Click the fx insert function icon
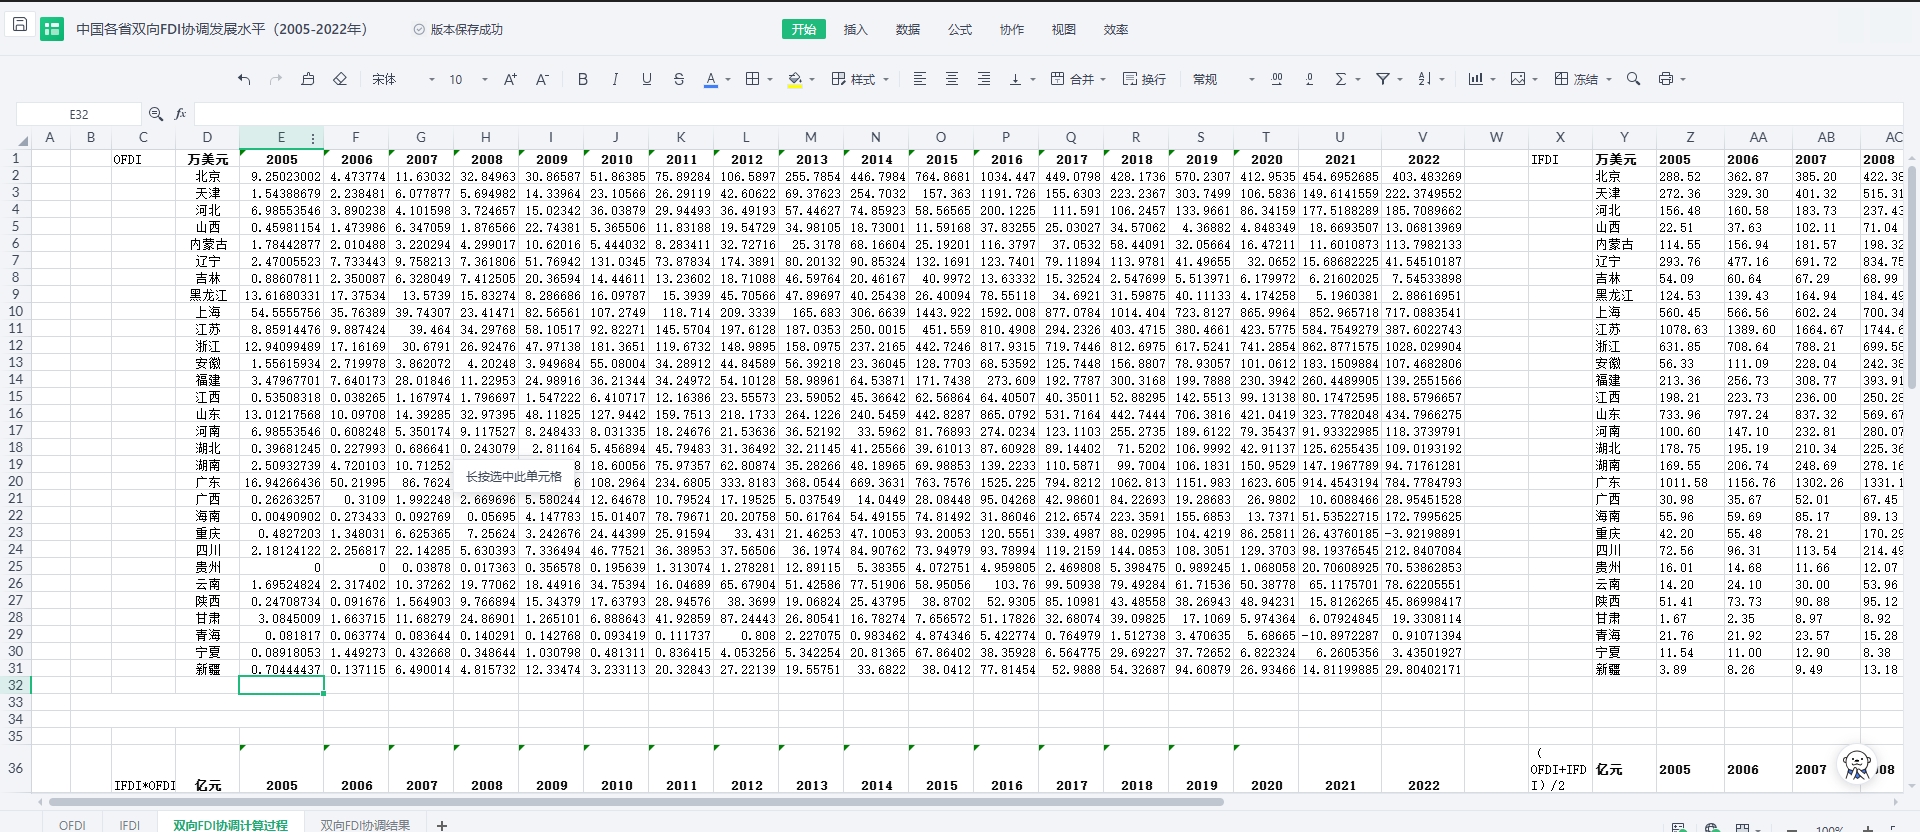 click(181, 114)
